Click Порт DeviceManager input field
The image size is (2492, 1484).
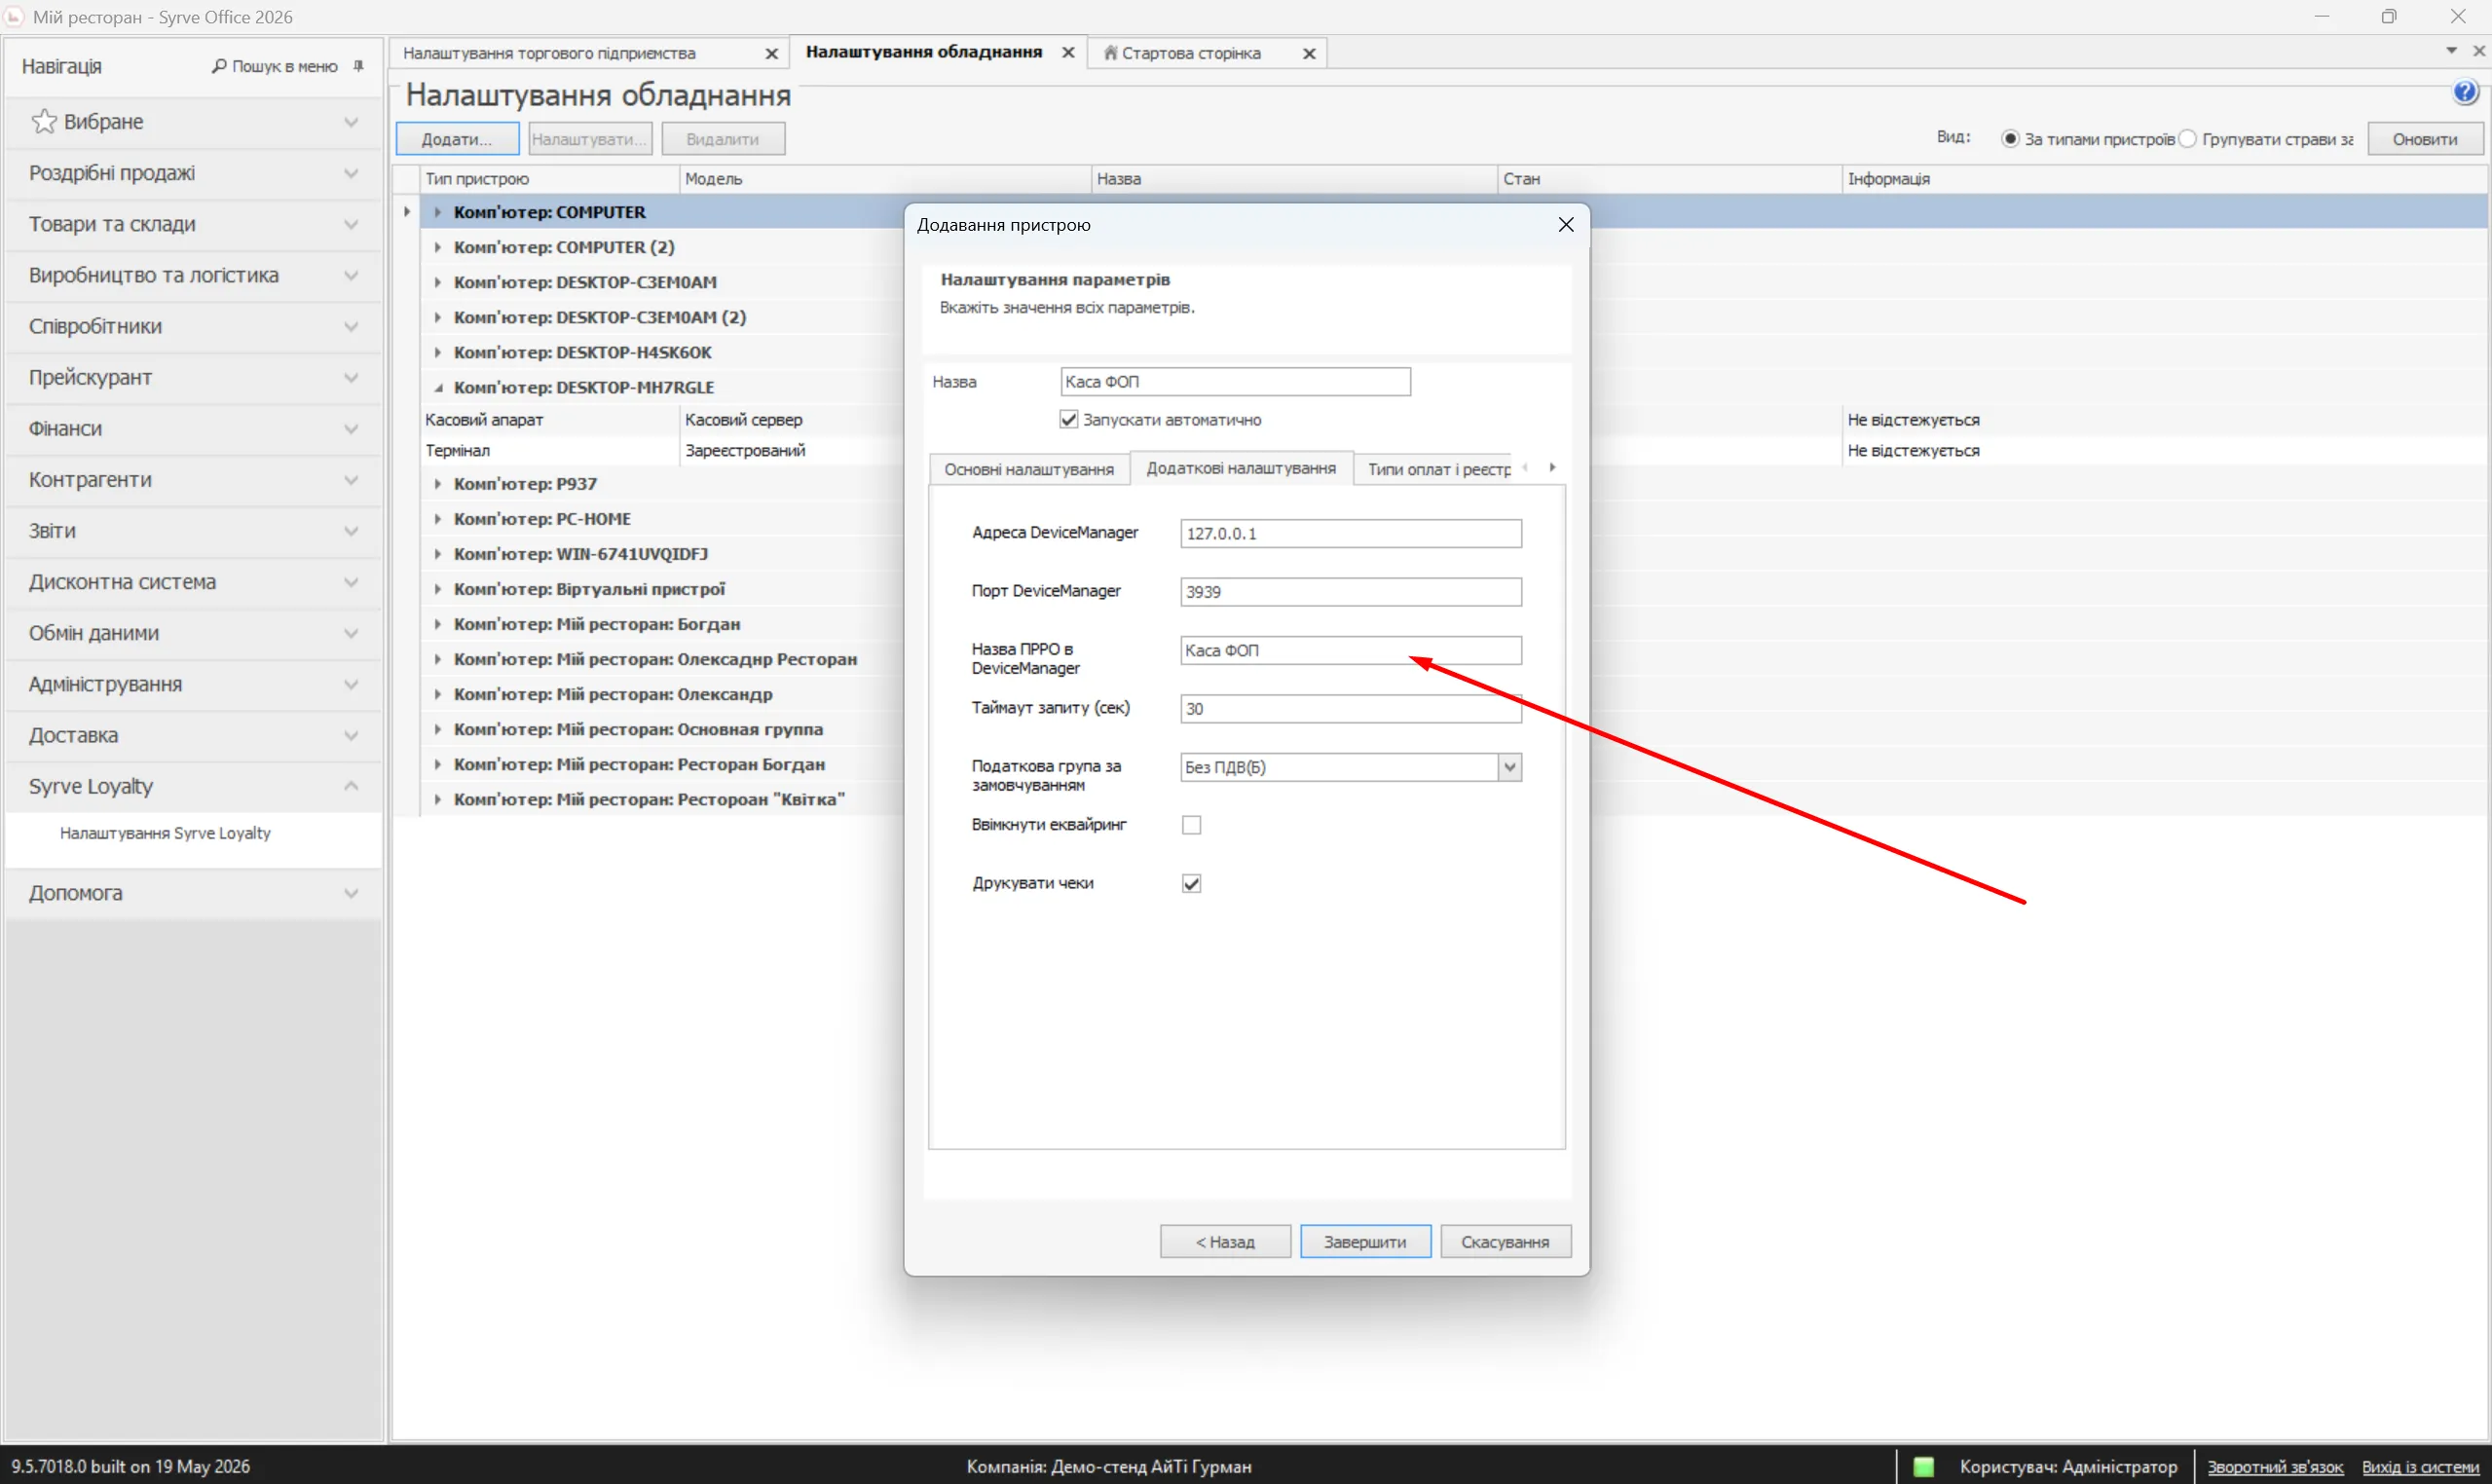coord(1351,591)
